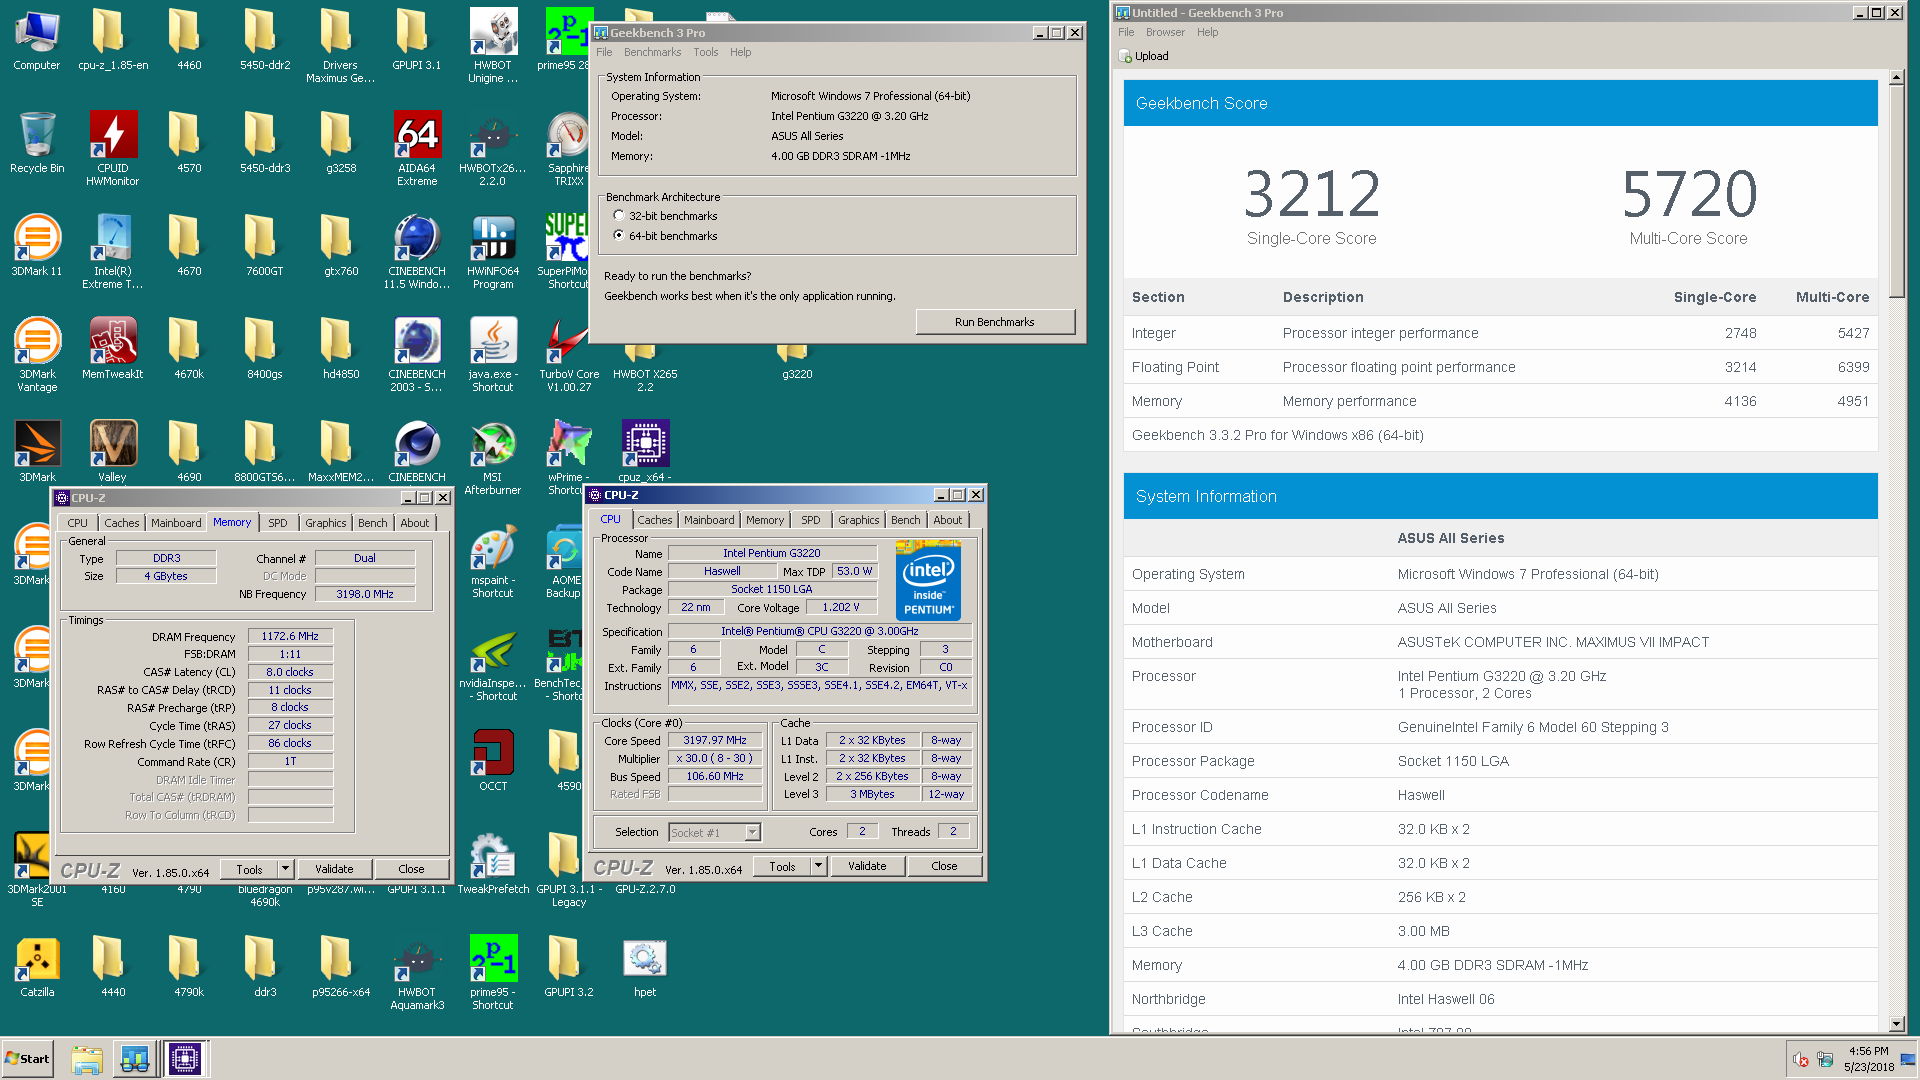Open MemTweakIt desktop icon

(x=113, y=349)
